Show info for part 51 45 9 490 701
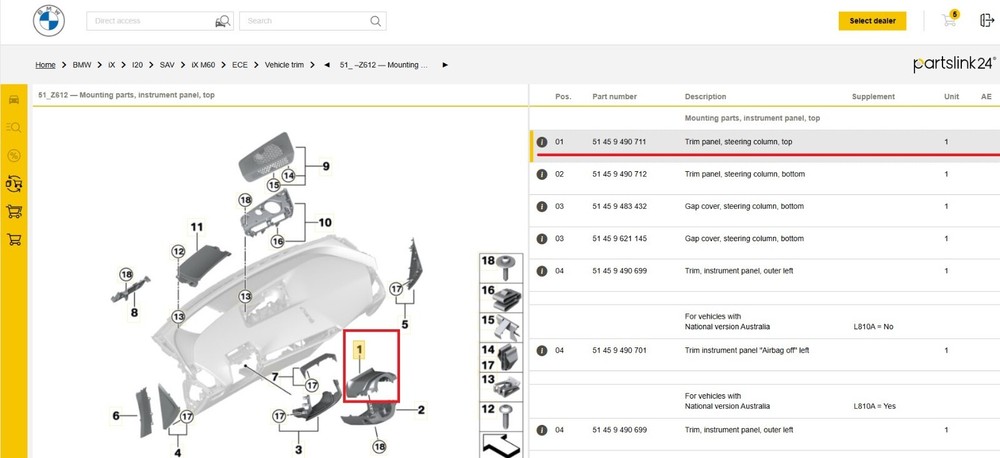 coord(542,350)
